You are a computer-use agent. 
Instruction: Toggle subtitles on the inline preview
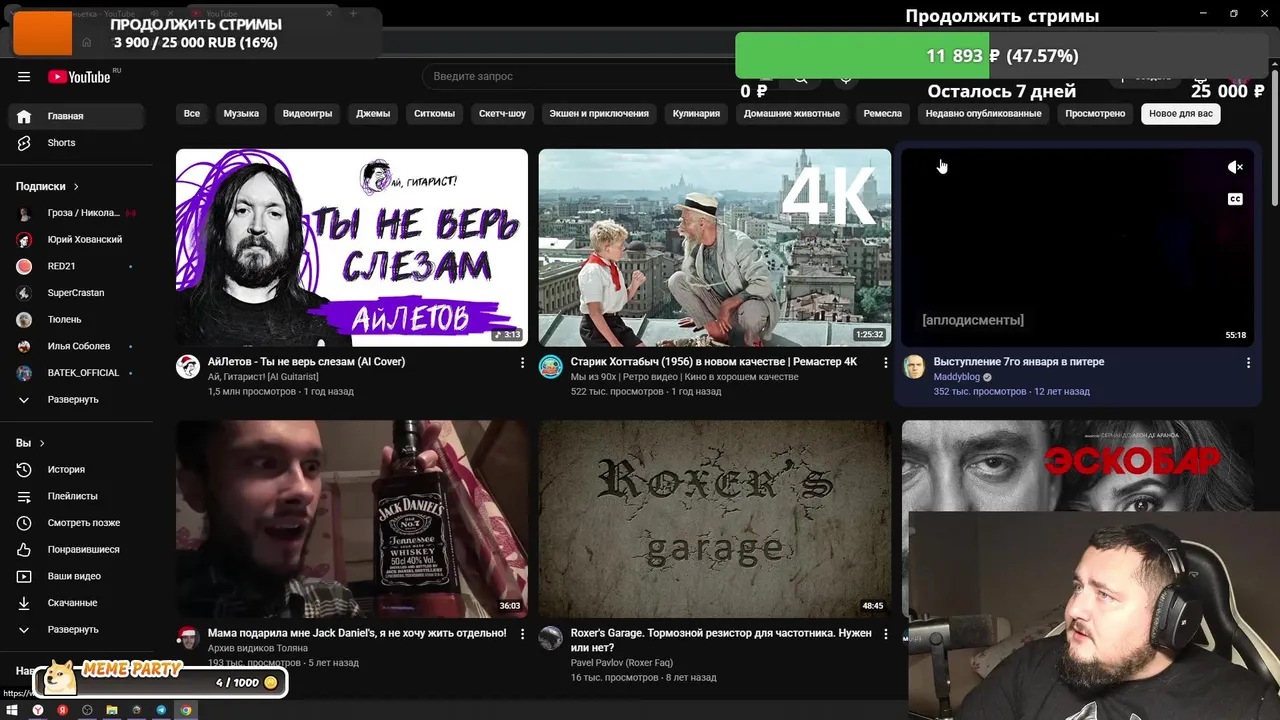coord(1235,199)
